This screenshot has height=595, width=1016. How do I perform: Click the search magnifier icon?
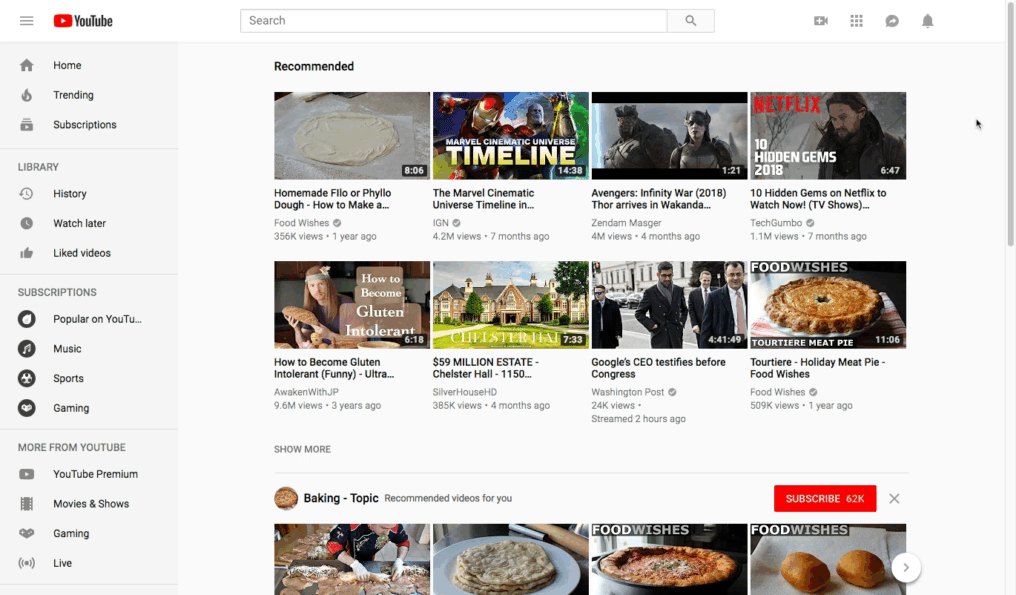691,20
